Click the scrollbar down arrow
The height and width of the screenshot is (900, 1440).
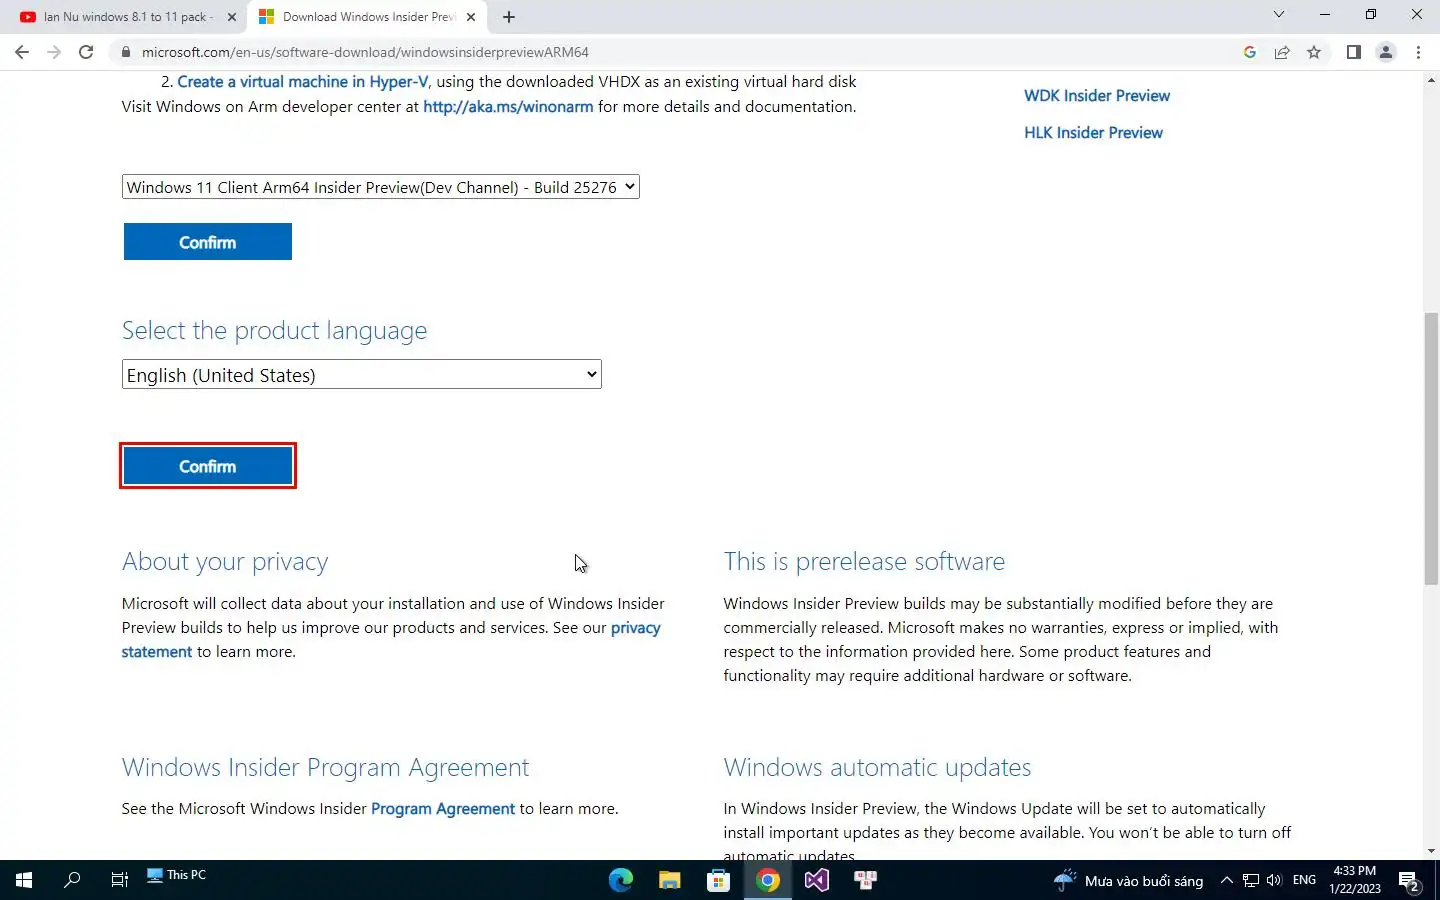click(x=1431, y=851)
